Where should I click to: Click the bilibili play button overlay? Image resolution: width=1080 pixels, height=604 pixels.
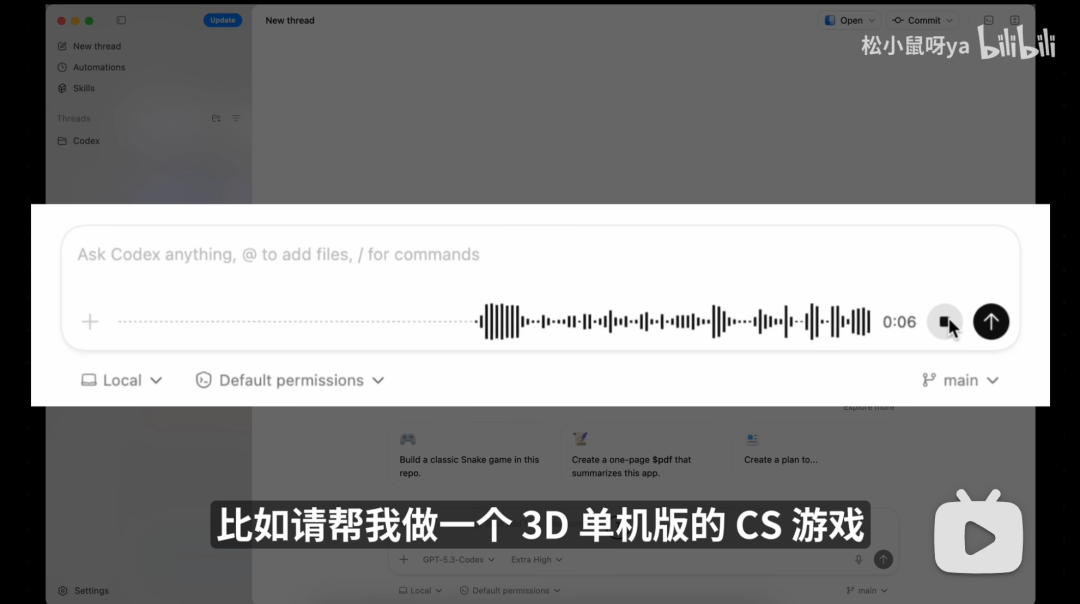point(978,532)
